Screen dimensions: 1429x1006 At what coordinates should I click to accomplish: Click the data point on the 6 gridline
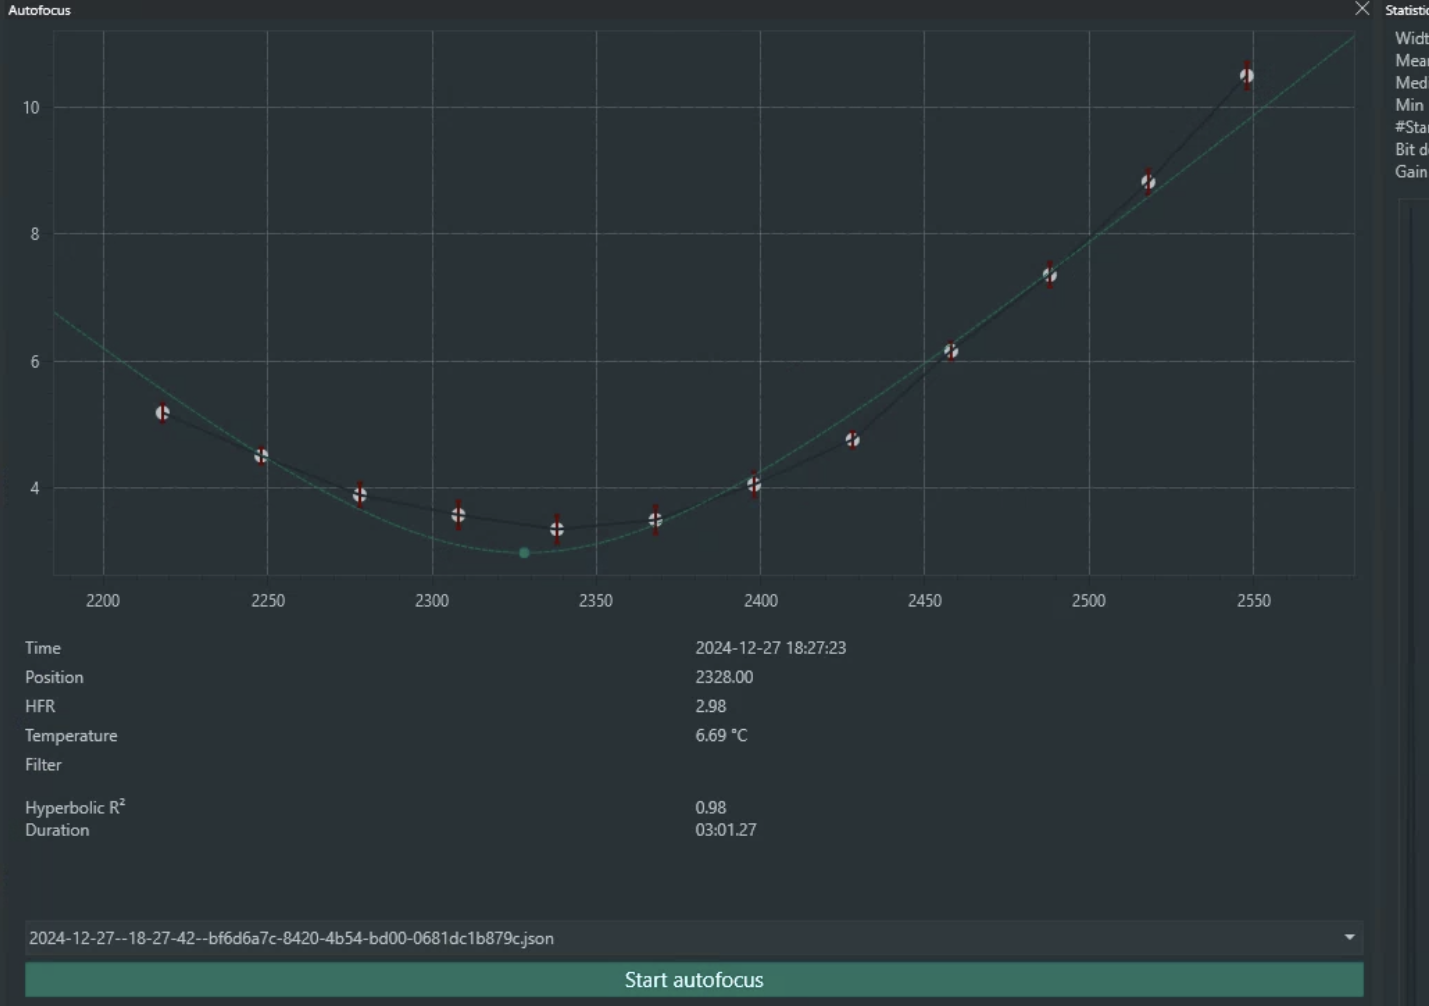tap(951, 351)
